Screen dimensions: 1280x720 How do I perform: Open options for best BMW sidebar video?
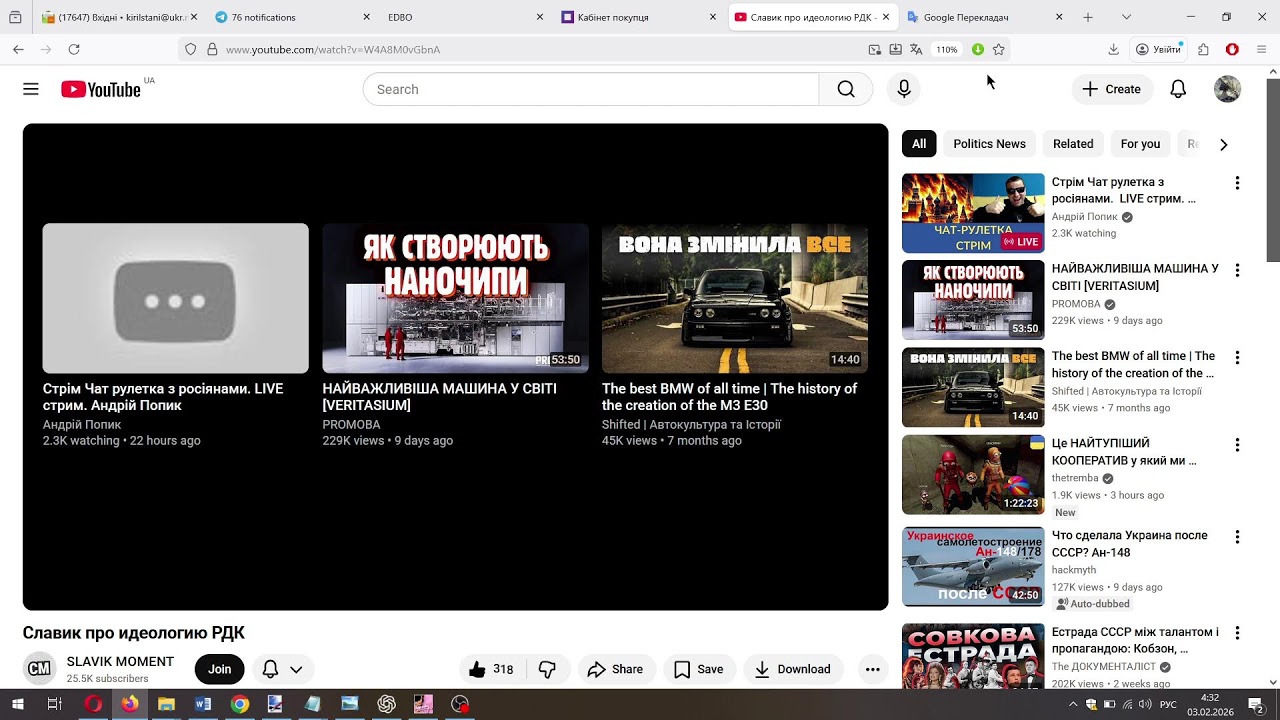point(1237,357)
